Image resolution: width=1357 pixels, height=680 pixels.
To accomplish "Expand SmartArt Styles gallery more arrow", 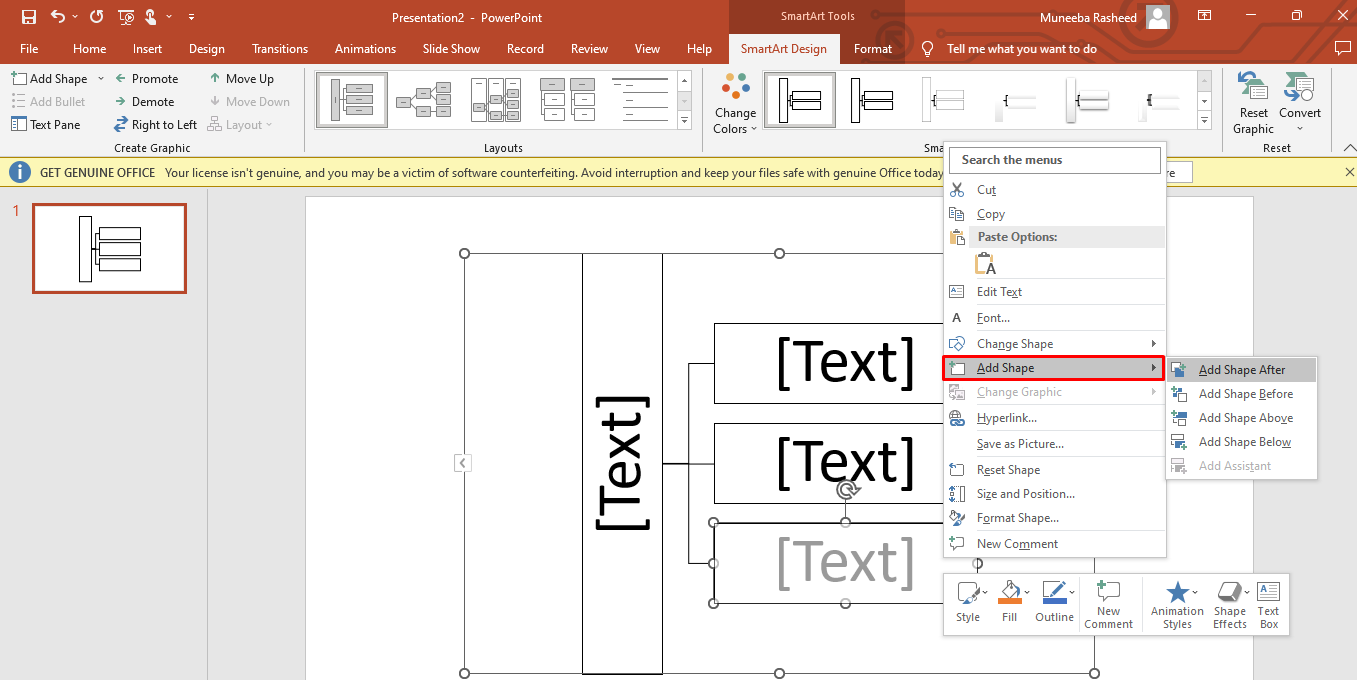I will point(1205,121).
